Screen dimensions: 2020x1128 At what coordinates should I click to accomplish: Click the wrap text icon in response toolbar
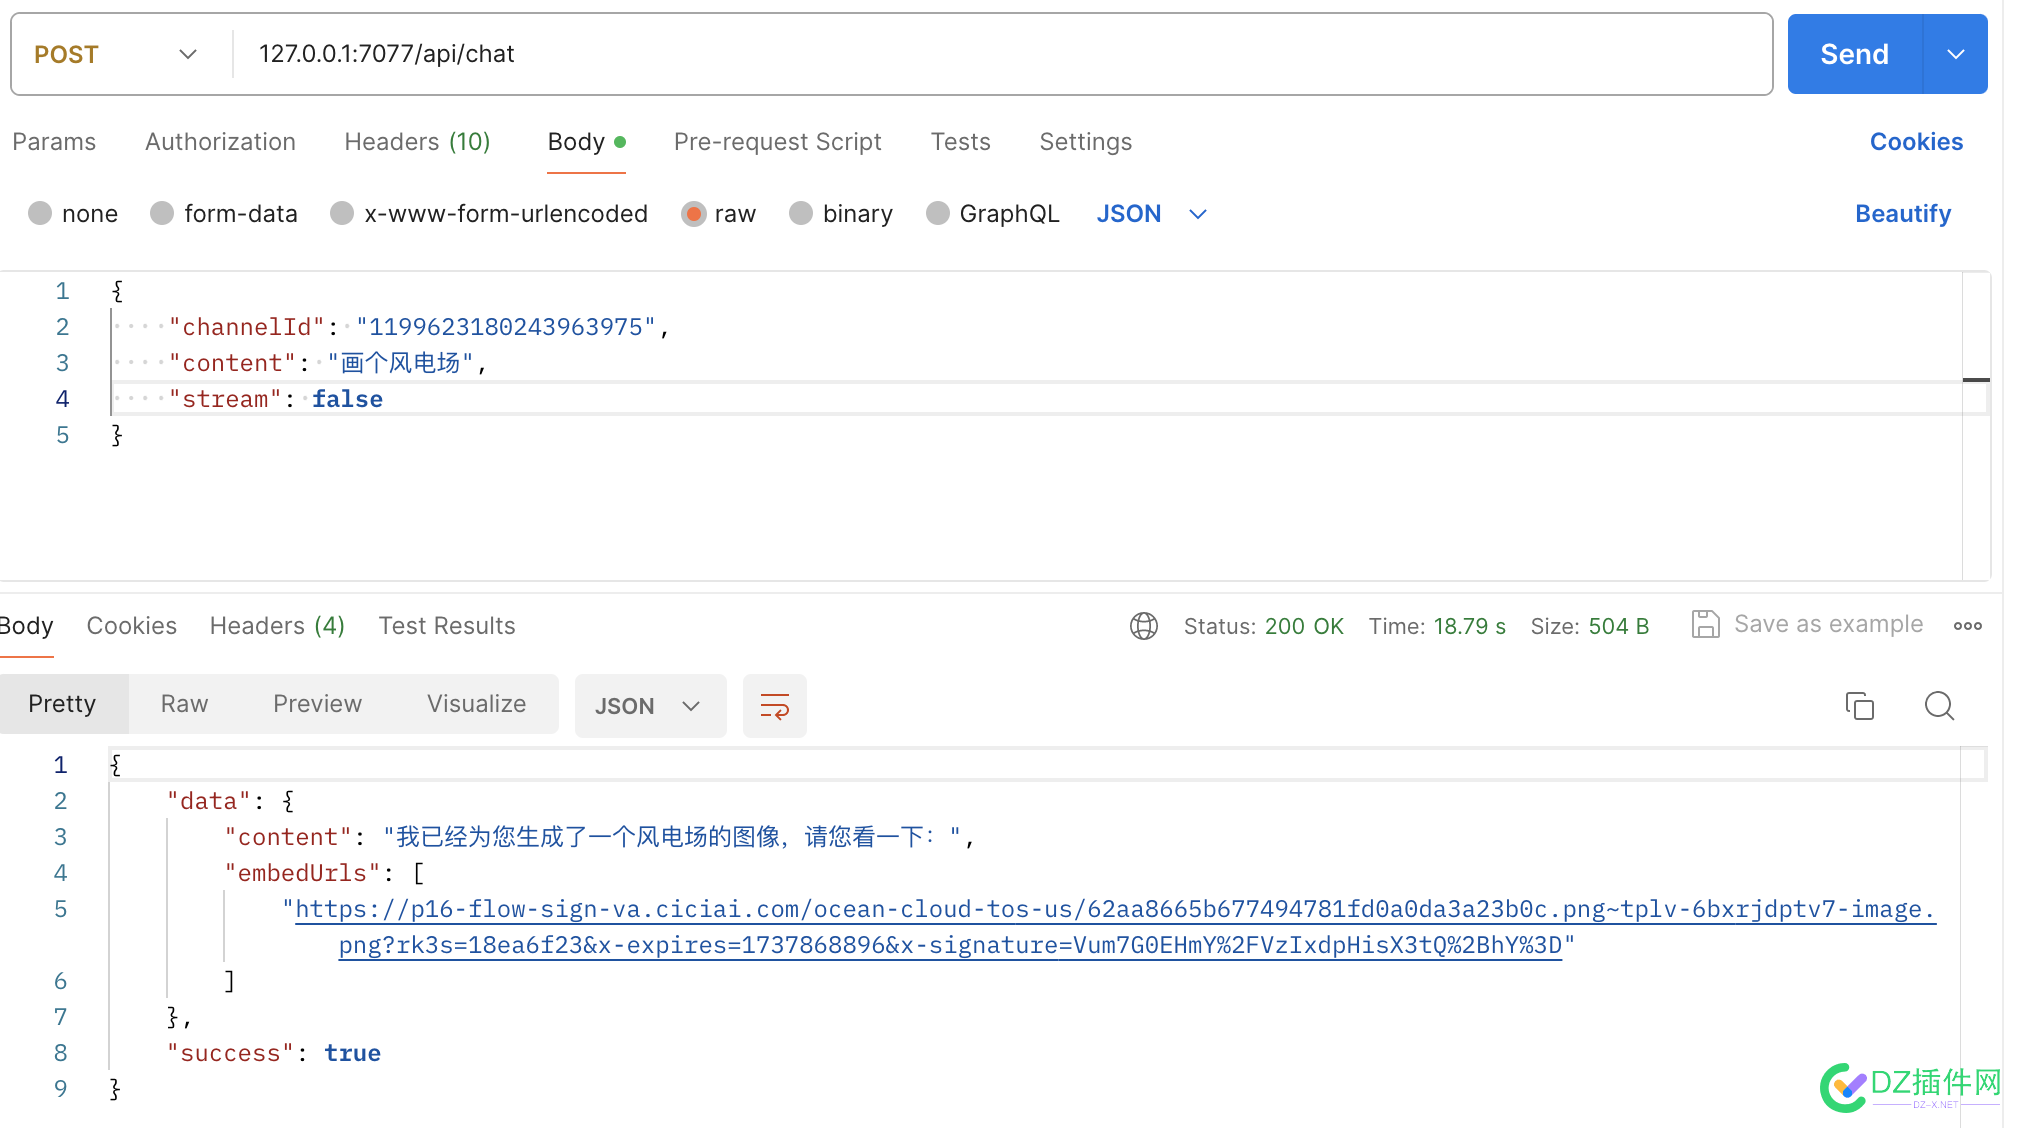pos(774,705)
